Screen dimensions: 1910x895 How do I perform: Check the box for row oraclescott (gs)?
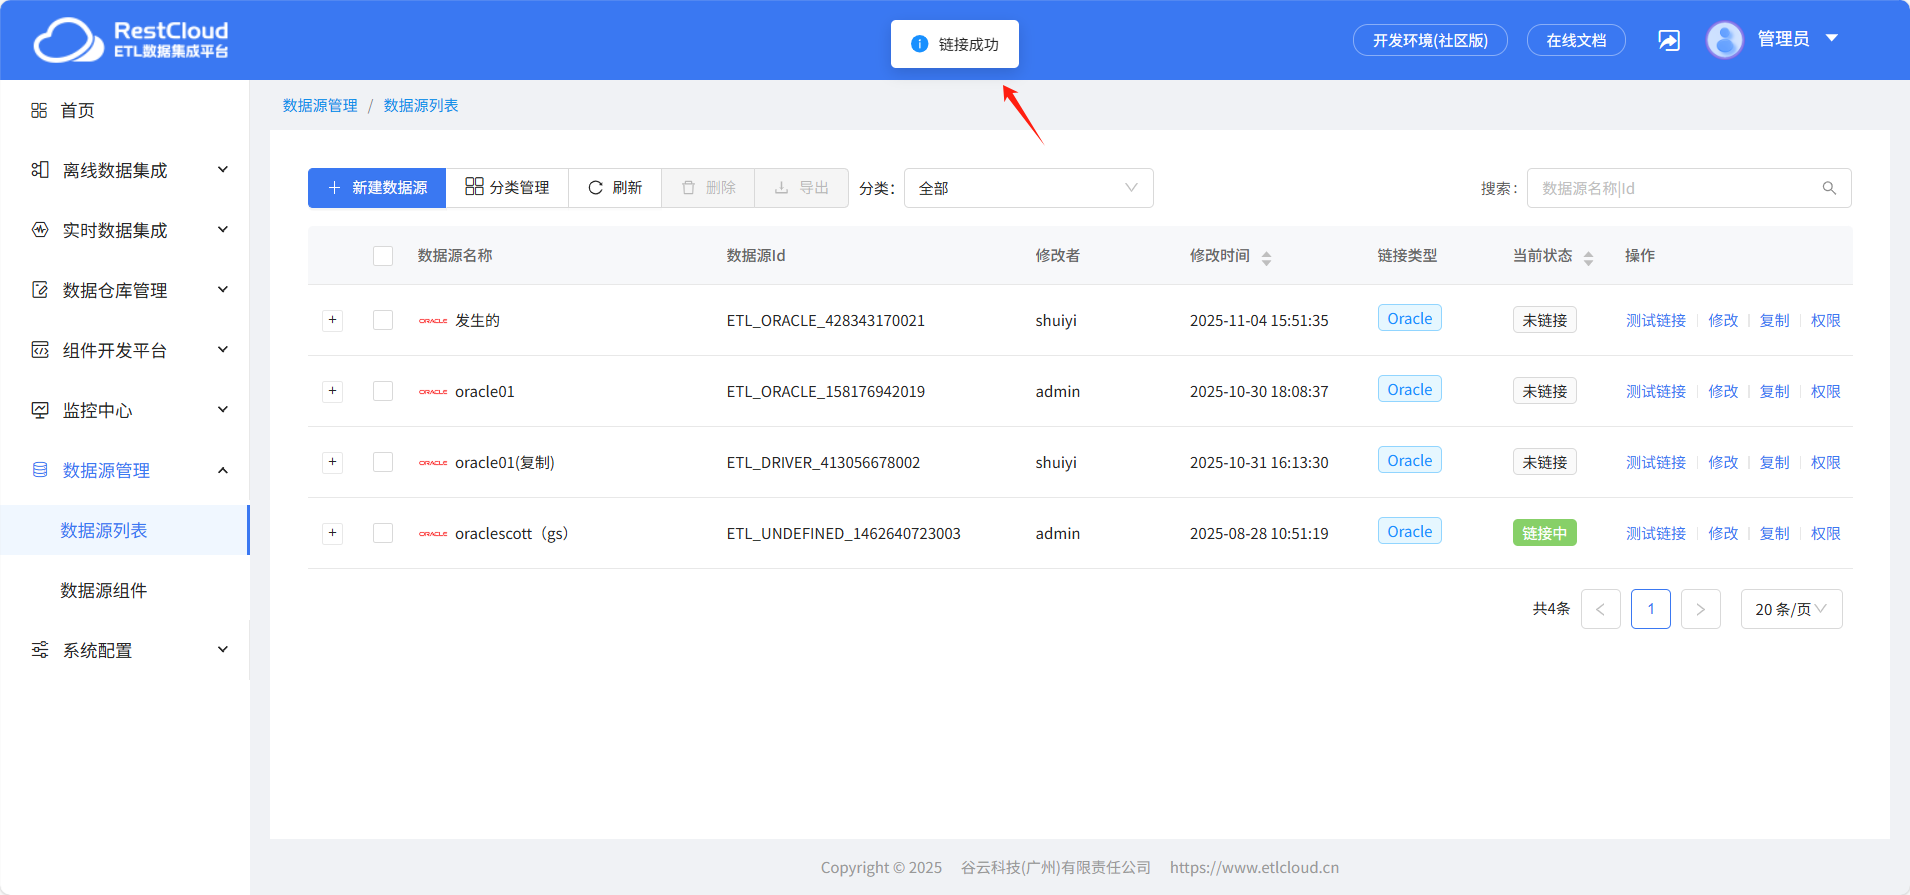click(x=383, y=533)
